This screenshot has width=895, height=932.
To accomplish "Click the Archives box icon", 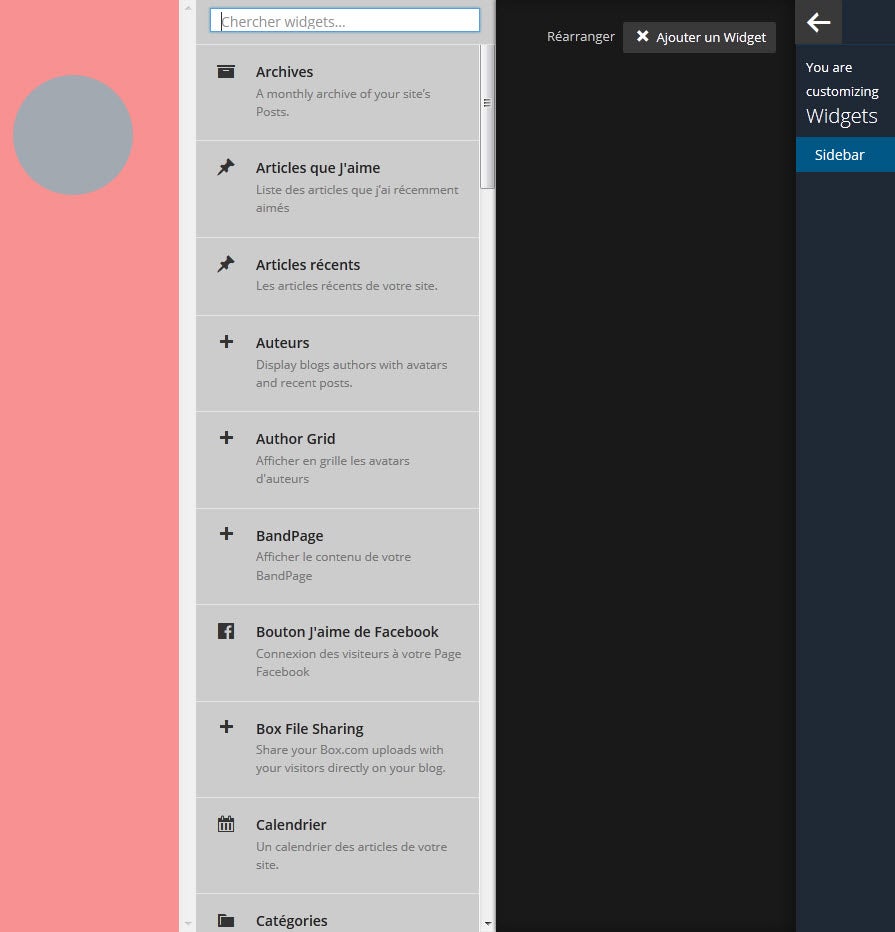I will pyautogui.click(x=226, y=72).
